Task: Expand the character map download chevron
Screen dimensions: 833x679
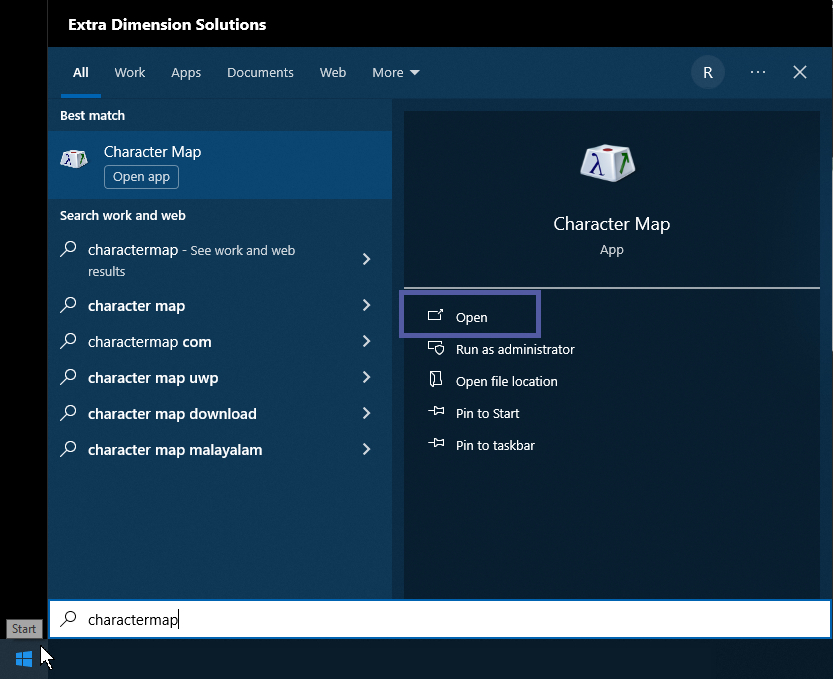Action: (366, 414)
